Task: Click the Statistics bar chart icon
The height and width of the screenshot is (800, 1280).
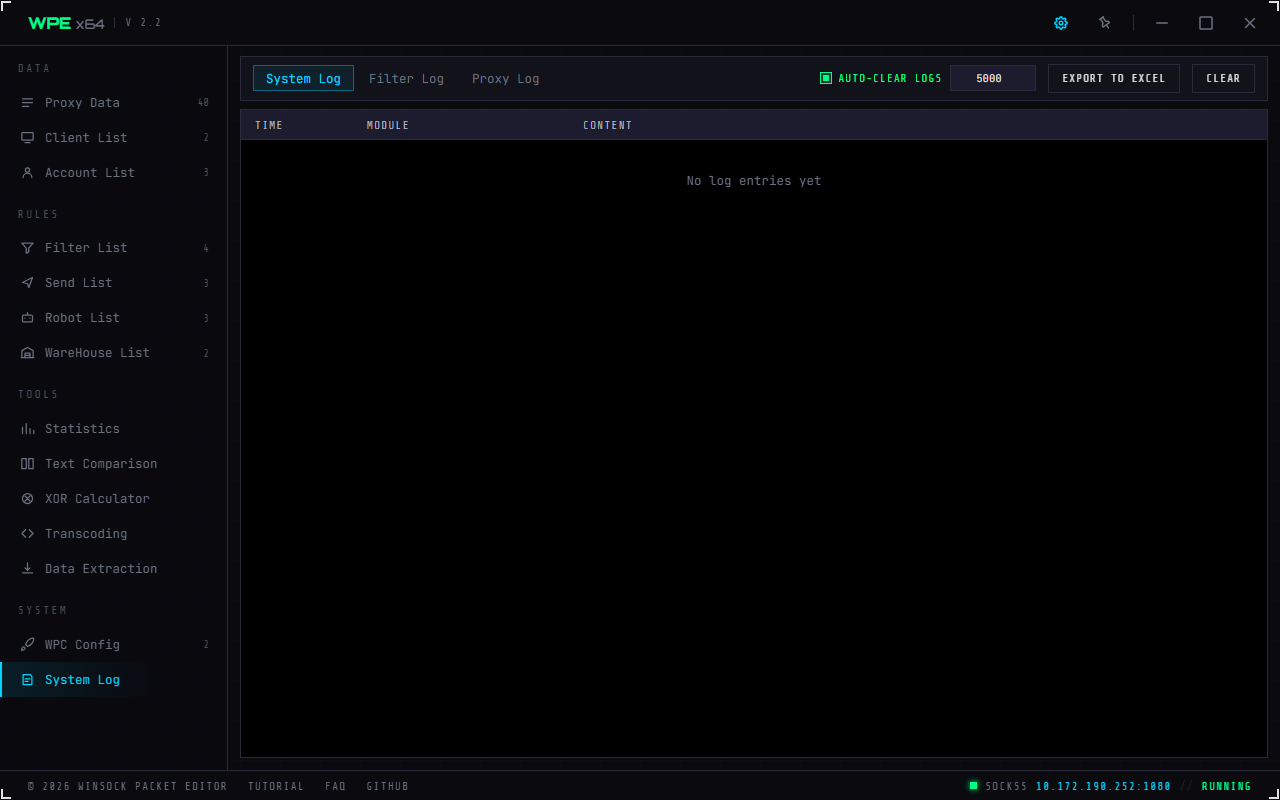Action: [x=27, y=429]
